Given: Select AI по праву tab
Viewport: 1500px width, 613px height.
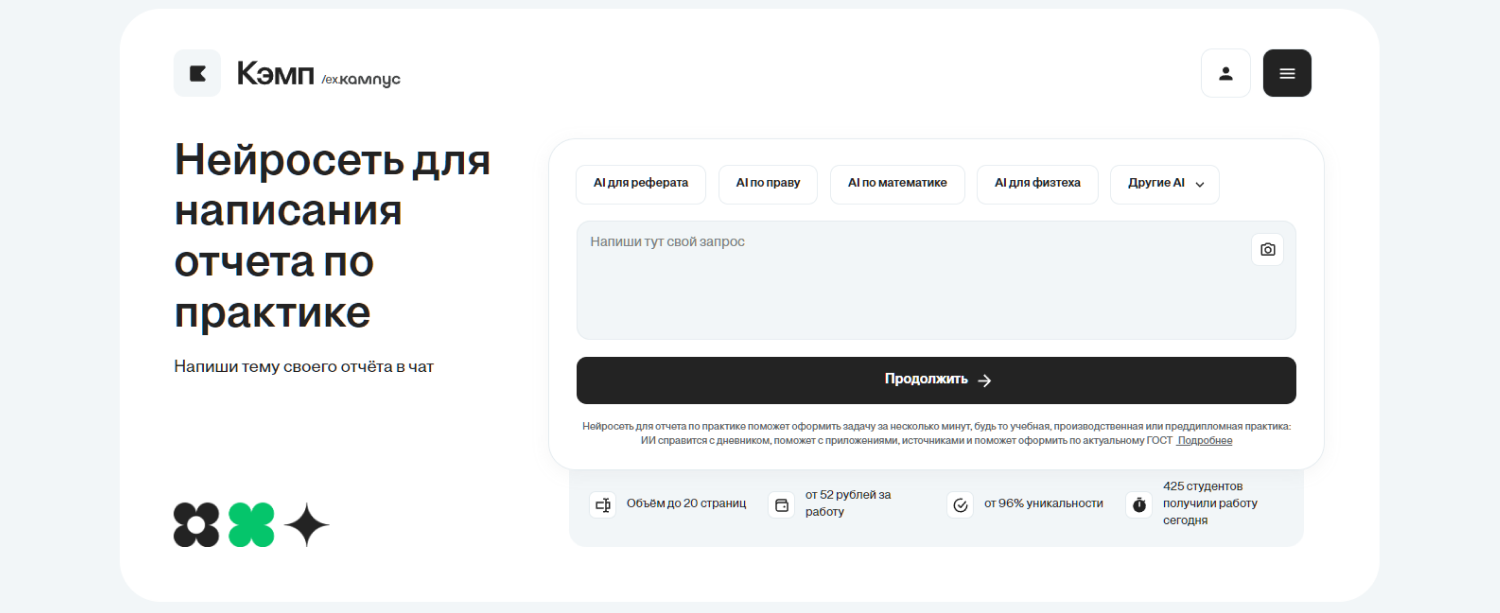Looking at the screenshot, I should (x=767, y=184).
